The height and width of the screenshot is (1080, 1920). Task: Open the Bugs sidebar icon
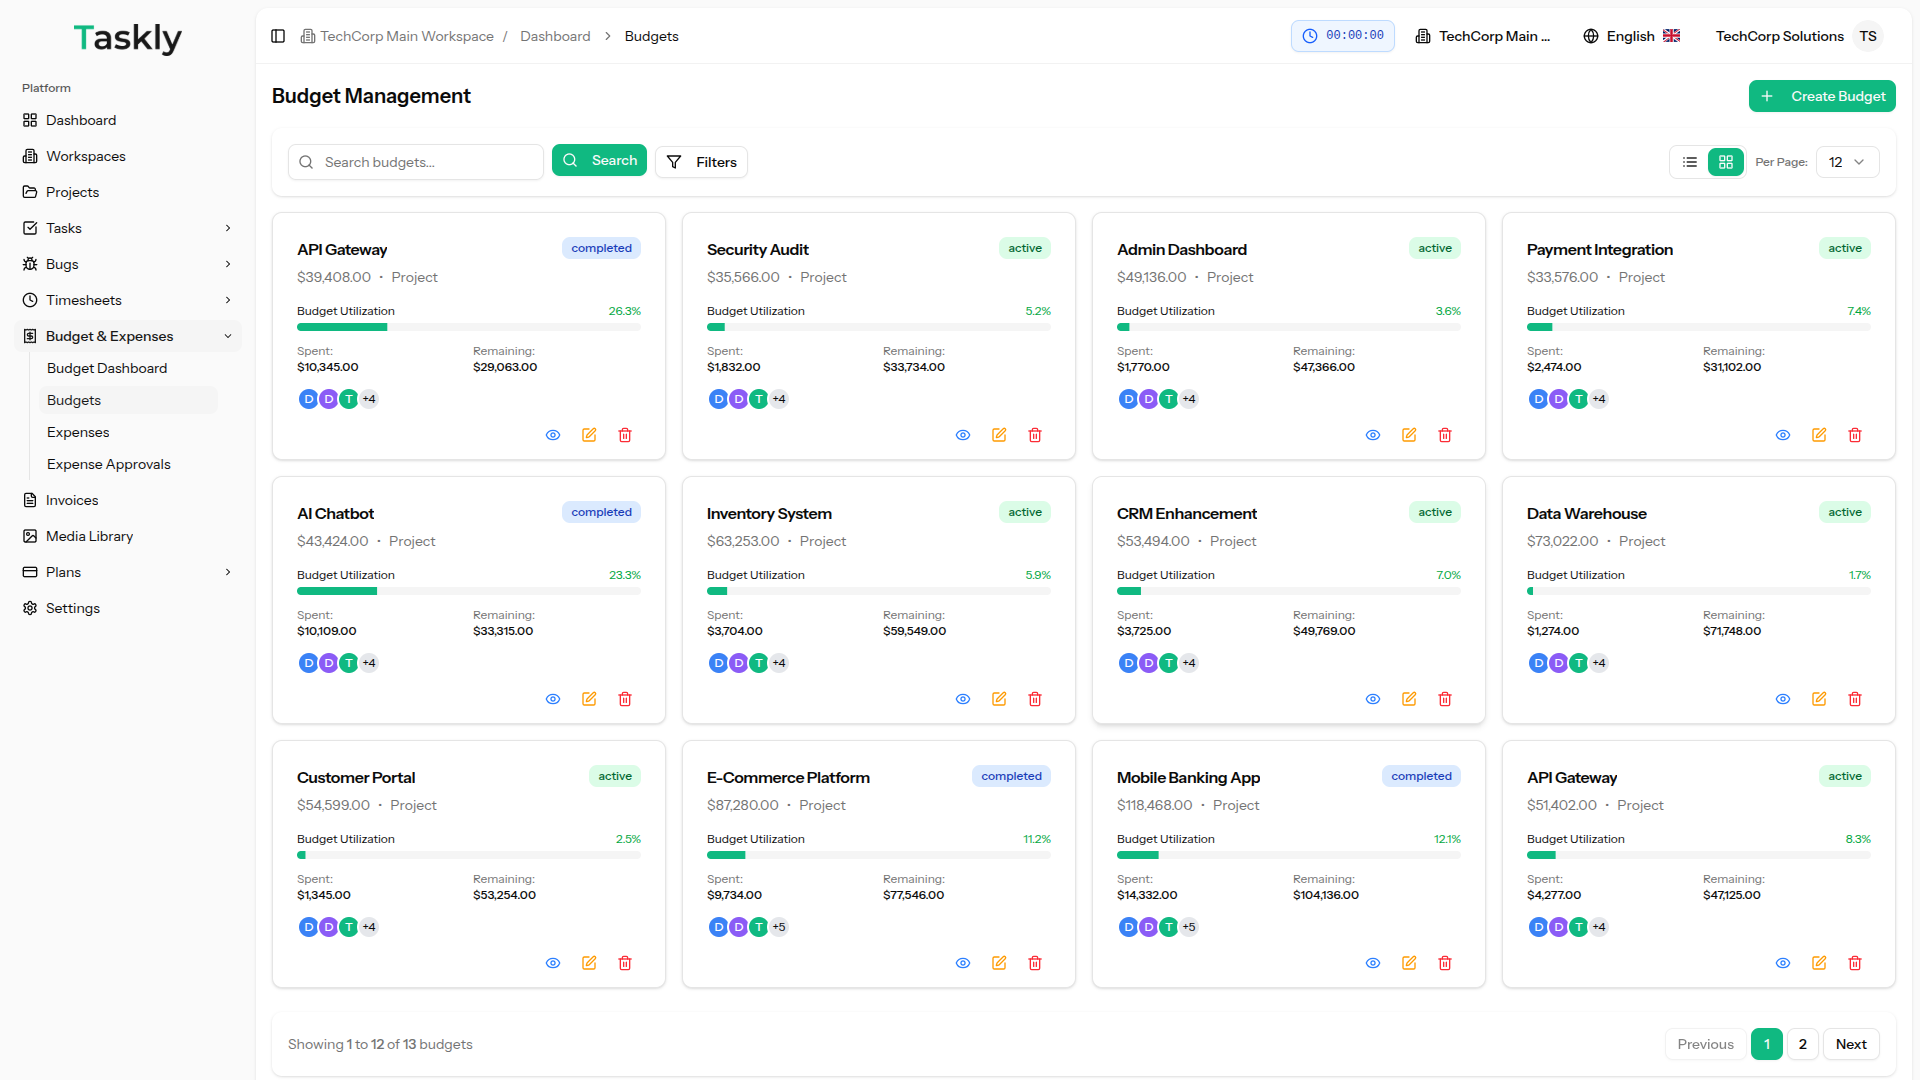pos(30,264)
